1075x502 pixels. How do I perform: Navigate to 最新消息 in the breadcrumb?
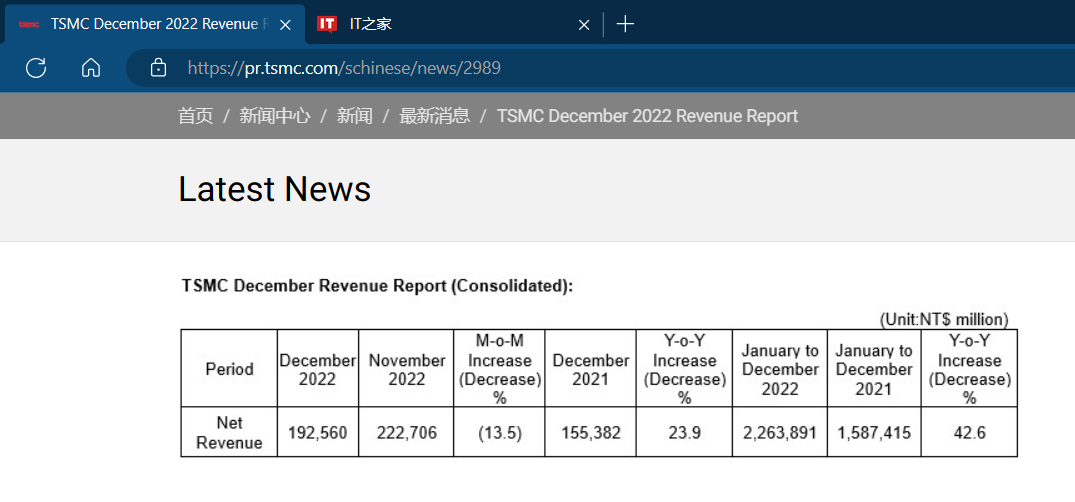tap(434, 116)
